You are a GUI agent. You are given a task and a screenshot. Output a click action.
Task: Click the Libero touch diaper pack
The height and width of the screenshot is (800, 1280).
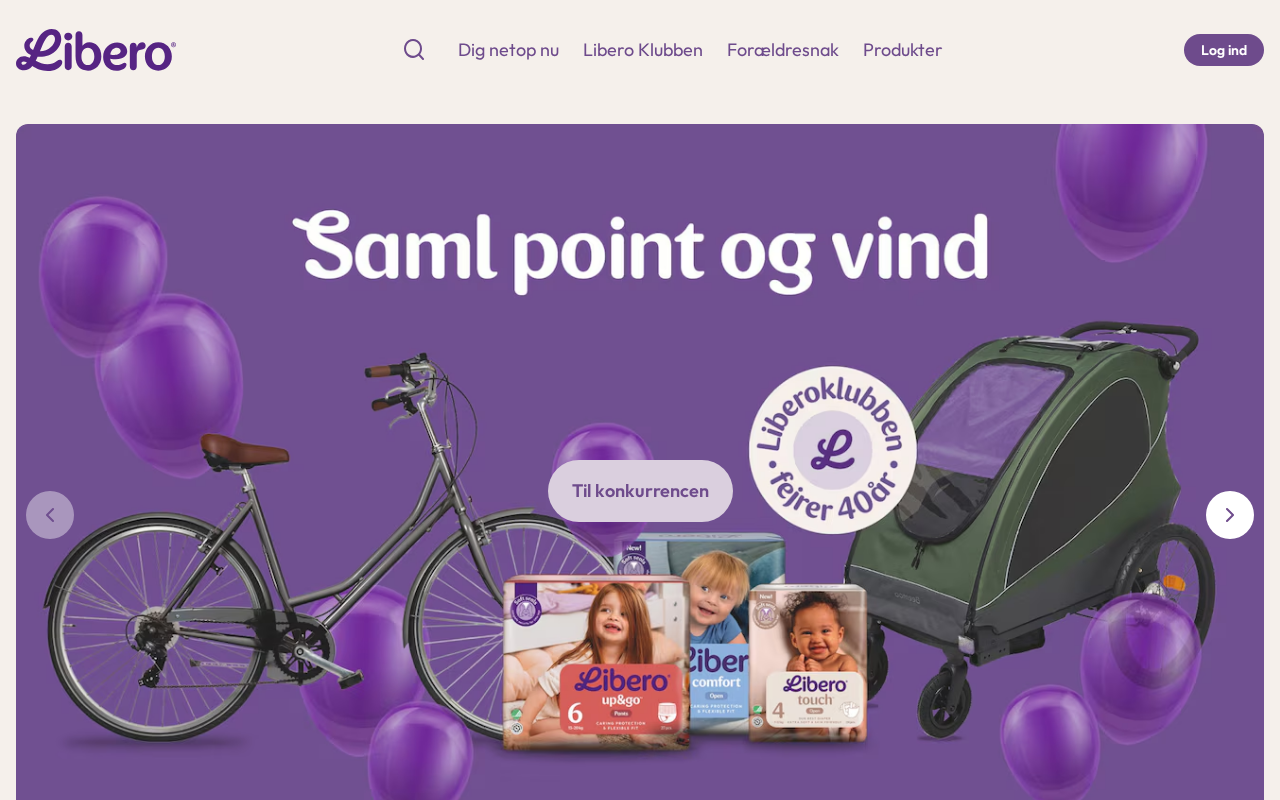point(808,664)
